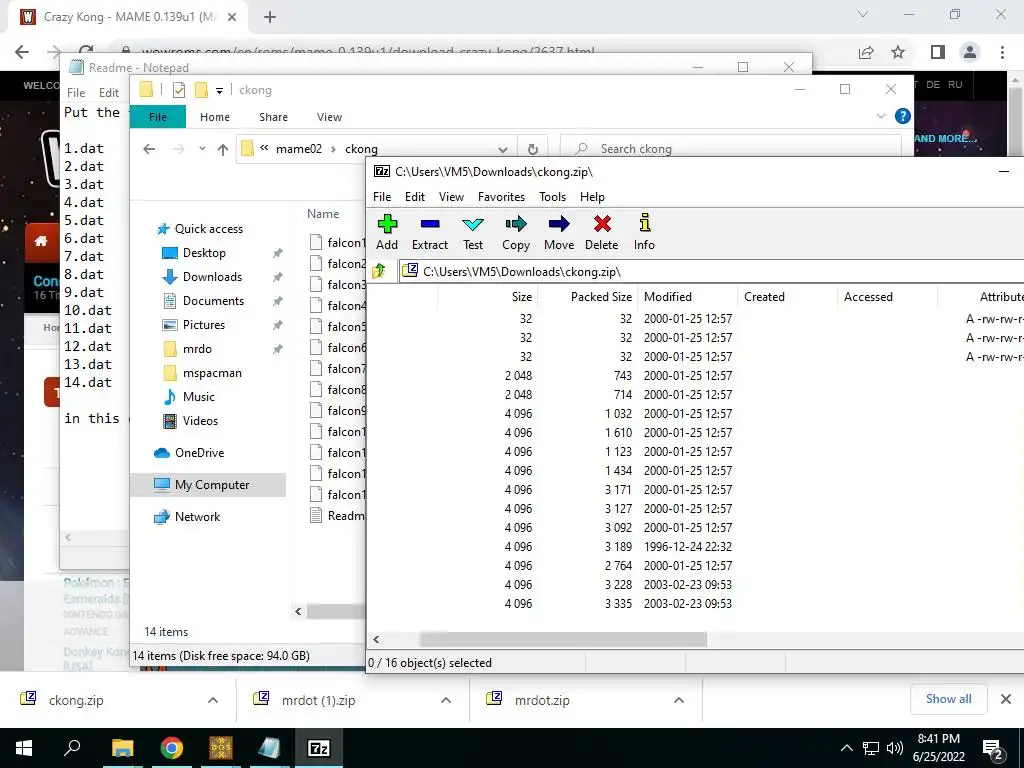The width and height of the screenshot is (1024, 768).
Task: Open the Share ribbon tab in Explorer
Action: (x=273, y=117)
